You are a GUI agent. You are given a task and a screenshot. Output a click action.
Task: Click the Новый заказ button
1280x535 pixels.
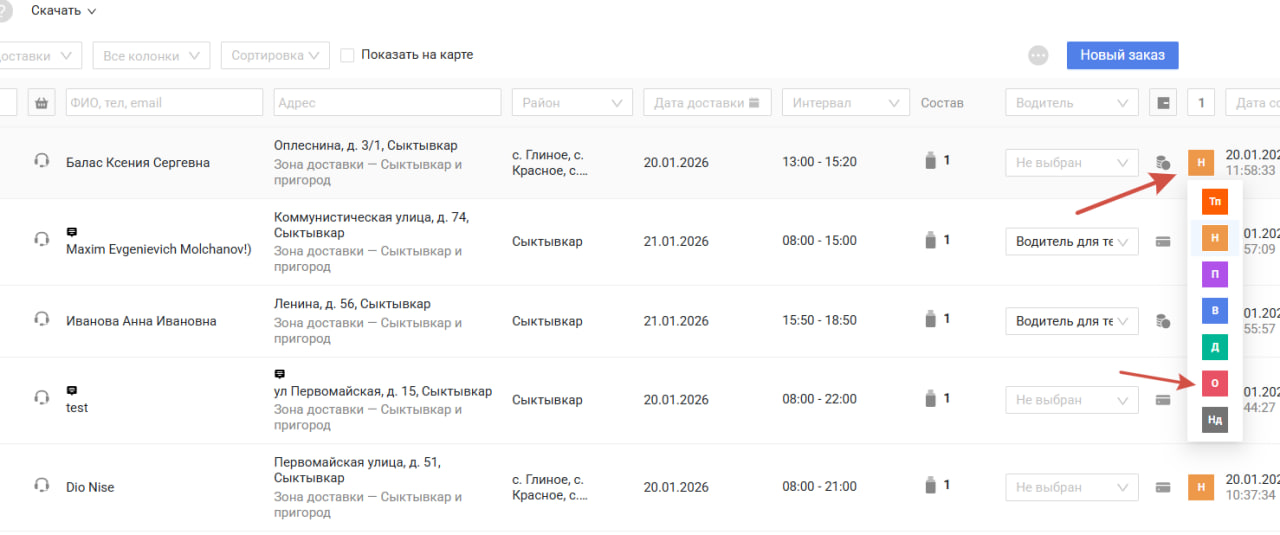[x=1122, y=55]
